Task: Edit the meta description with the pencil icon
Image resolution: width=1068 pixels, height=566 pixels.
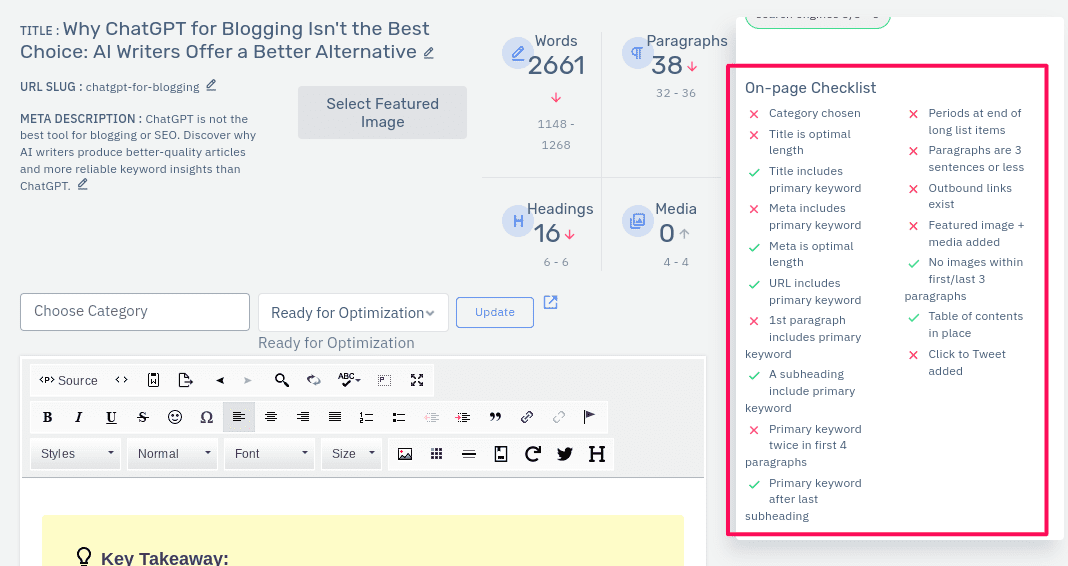Action: click(x=82, y=185)
